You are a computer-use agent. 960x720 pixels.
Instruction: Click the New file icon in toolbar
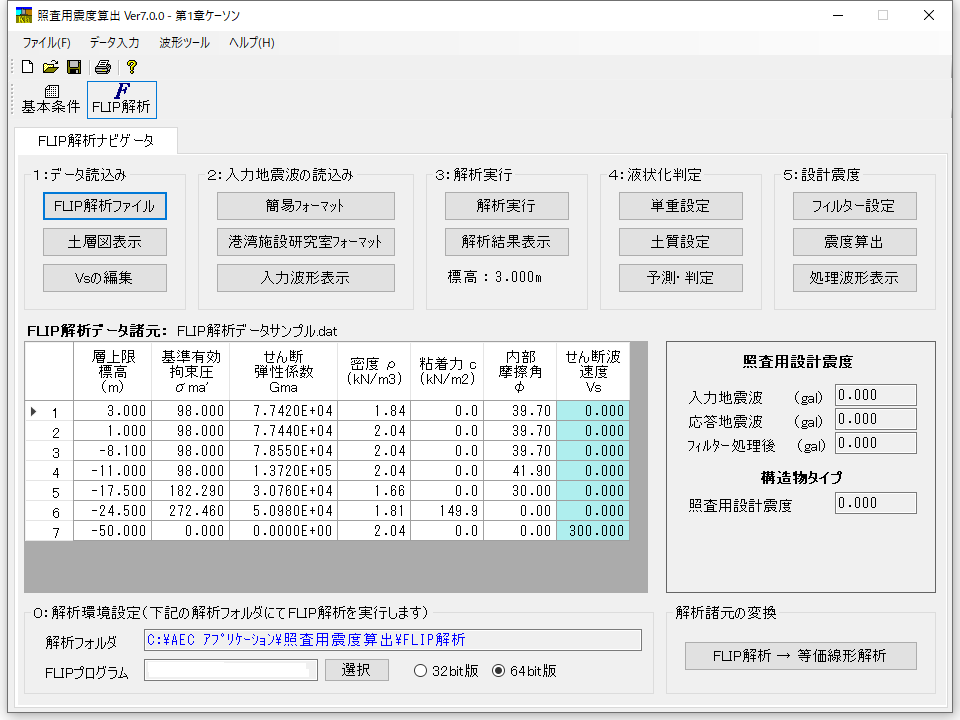28,67
